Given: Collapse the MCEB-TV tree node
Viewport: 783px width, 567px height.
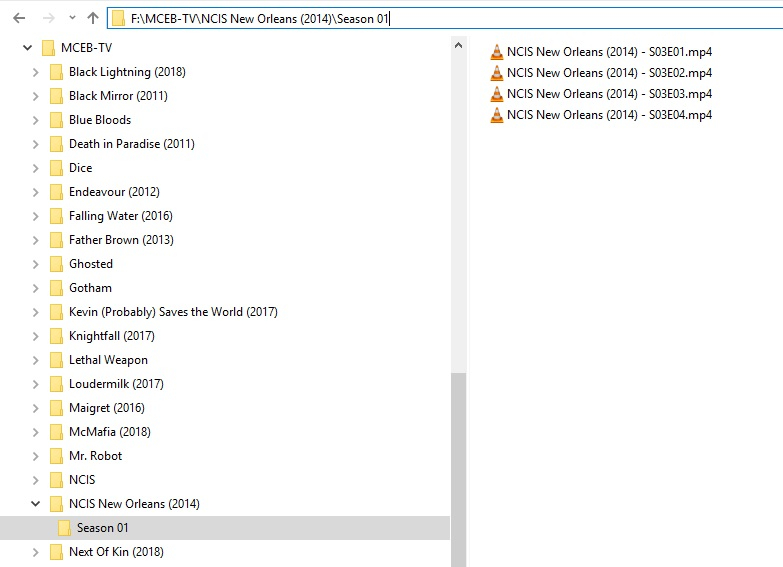Looking at the screenshot, I should pos(27,48).
